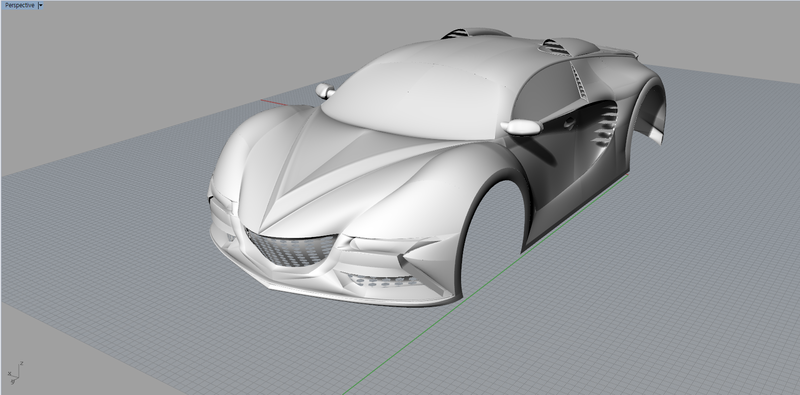Click the world axes icon
The image size is (800, 395).
[x=15, y=373]
